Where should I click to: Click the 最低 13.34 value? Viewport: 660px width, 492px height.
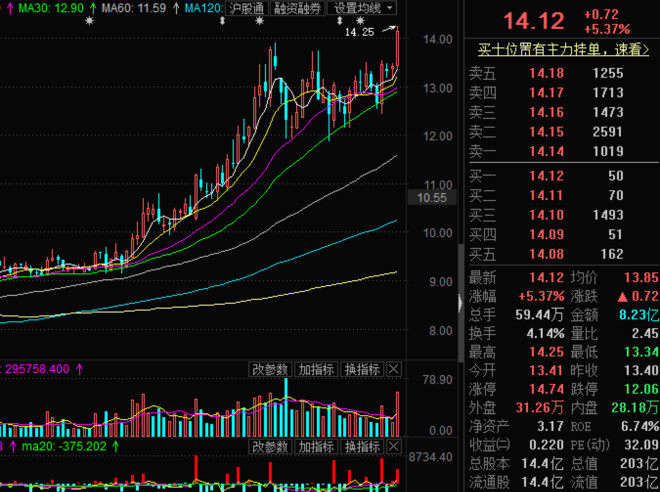(641, 352)
